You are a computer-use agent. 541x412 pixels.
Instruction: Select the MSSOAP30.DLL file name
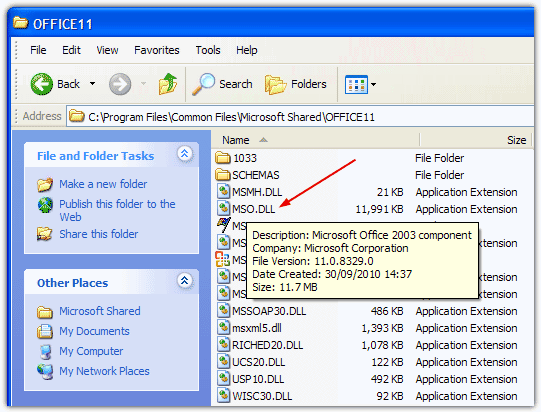pyautogui.click(x=269, y=311)
